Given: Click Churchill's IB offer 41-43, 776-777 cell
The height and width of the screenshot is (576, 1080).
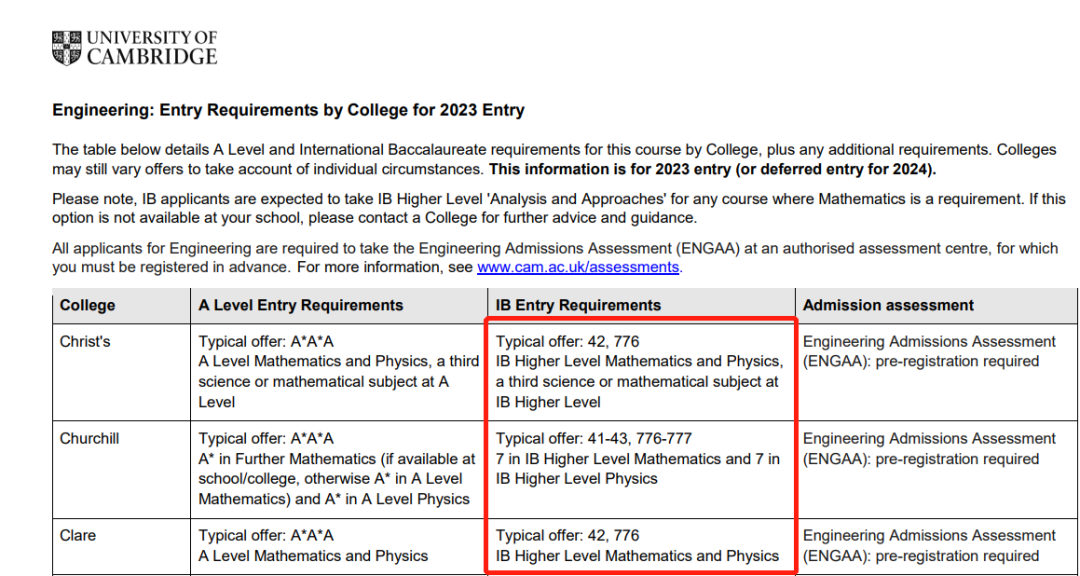Looking at the screenshot, I should click(641, 469).
